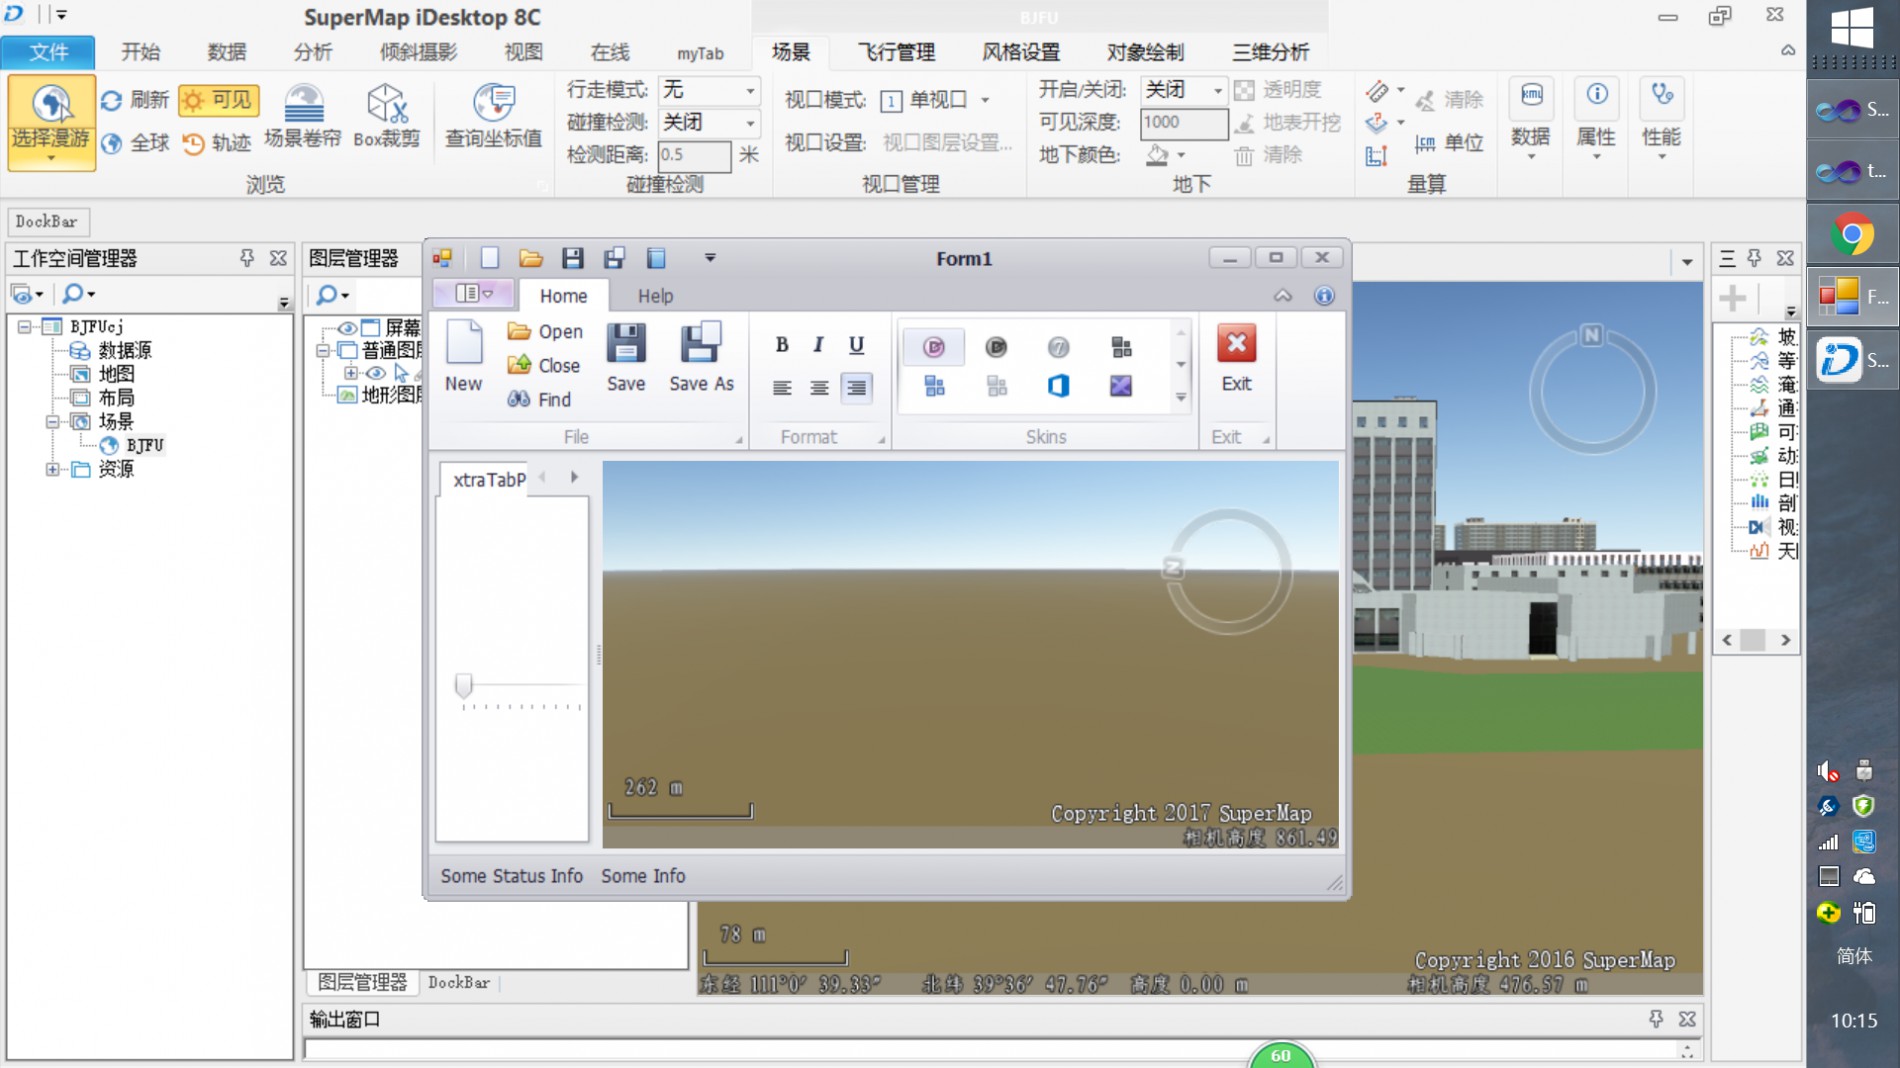The width and height of the screenshot is (1900, 1068).
Task: Click the 全球 global view button
Action: [135, 143]
